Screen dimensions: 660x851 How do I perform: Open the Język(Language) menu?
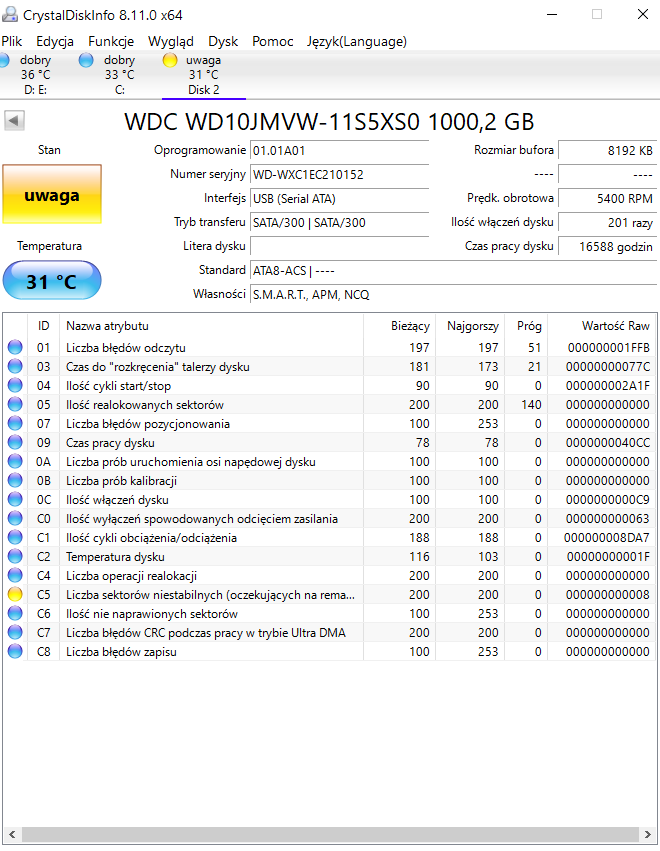coord(357,41)
